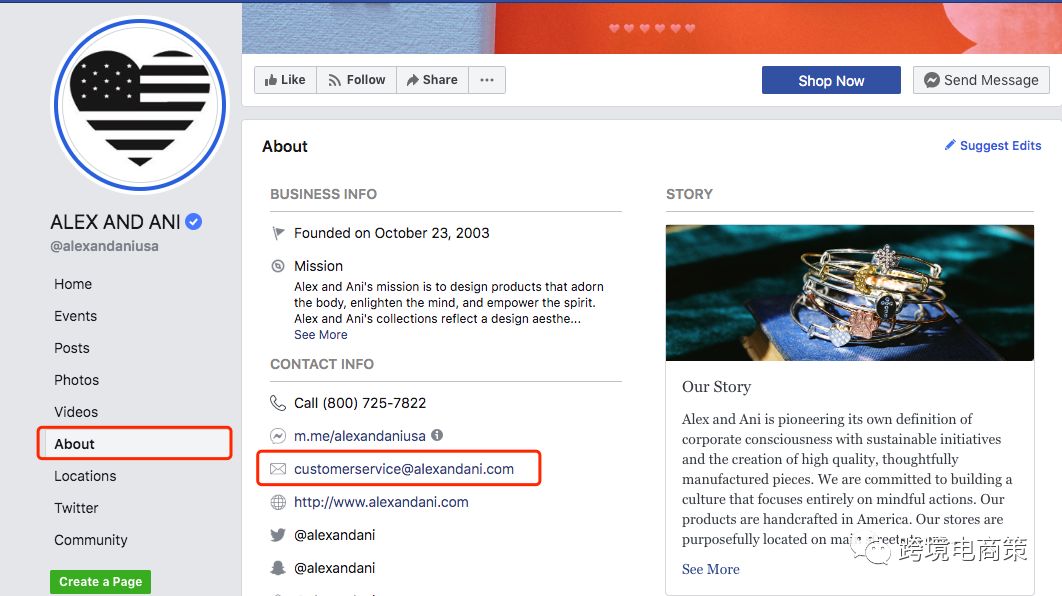Screen dimensions: 1062x596
Task: Expand the Mission text with See More
Action: point(320,335)
